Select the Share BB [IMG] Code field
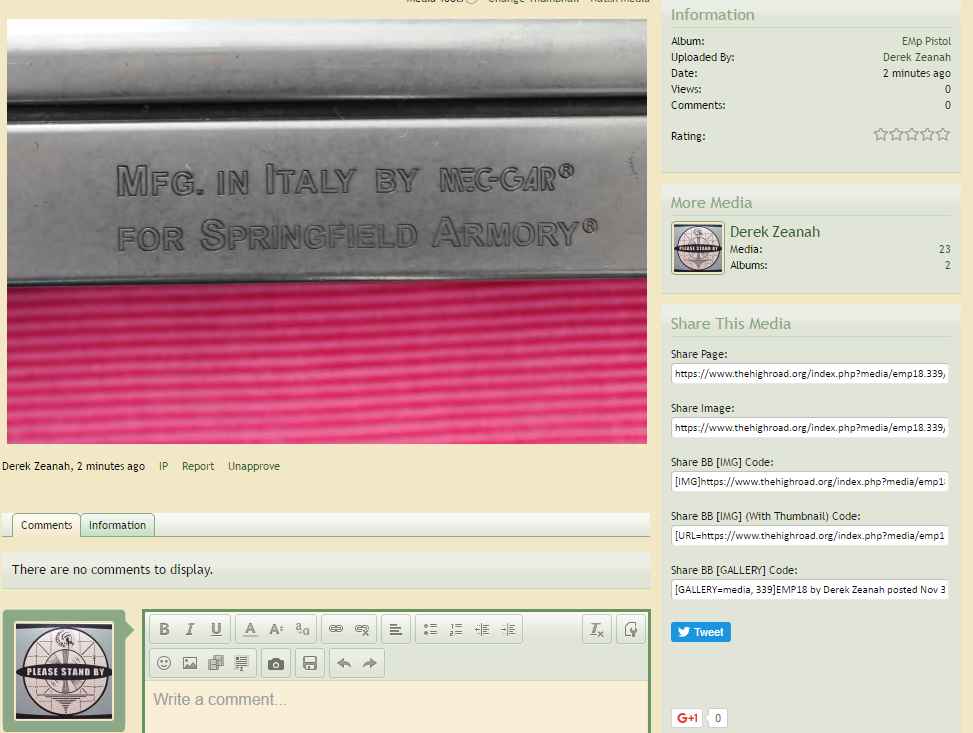Image resolution: width=973 pixels, height=733 pixels. (809, 482)
